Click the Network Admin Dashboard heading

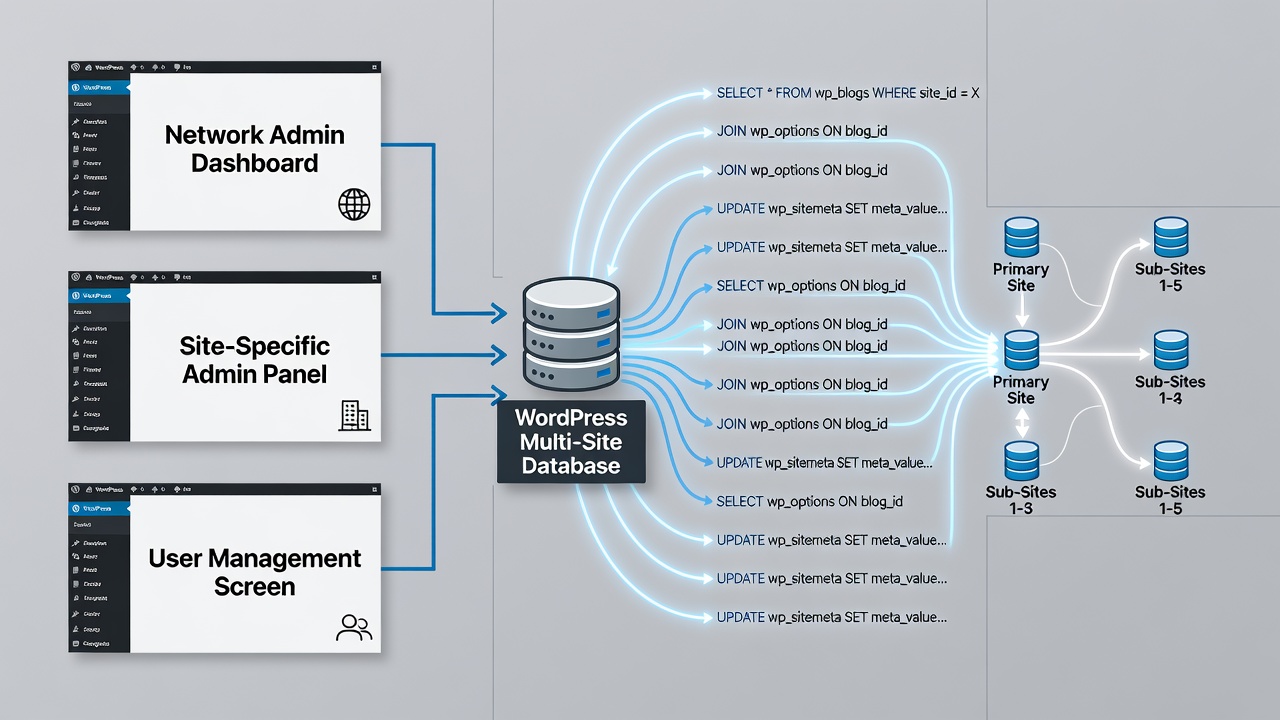(x=255, y=149)
